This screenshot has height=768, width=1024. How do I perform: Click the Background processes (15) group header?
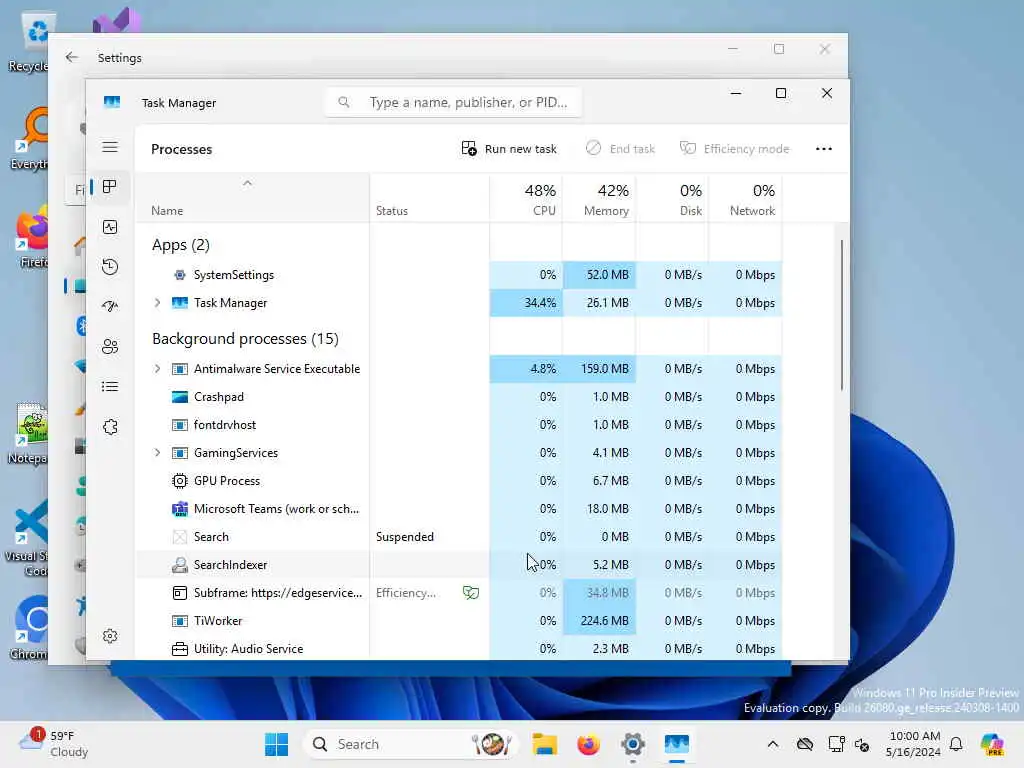[x=246, y=339]
